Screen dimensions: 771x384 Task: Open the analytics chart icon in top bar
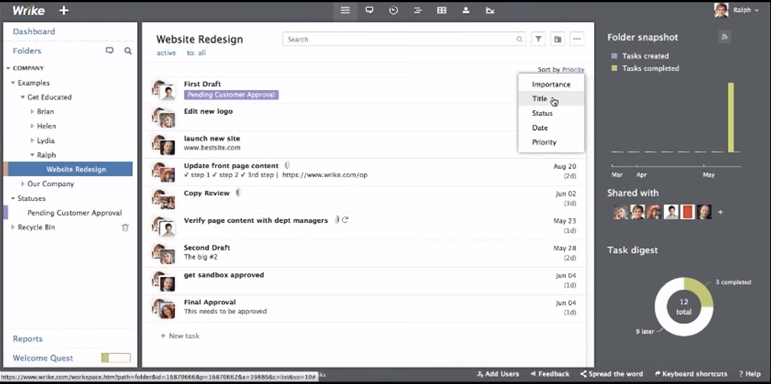pos(490,10)
